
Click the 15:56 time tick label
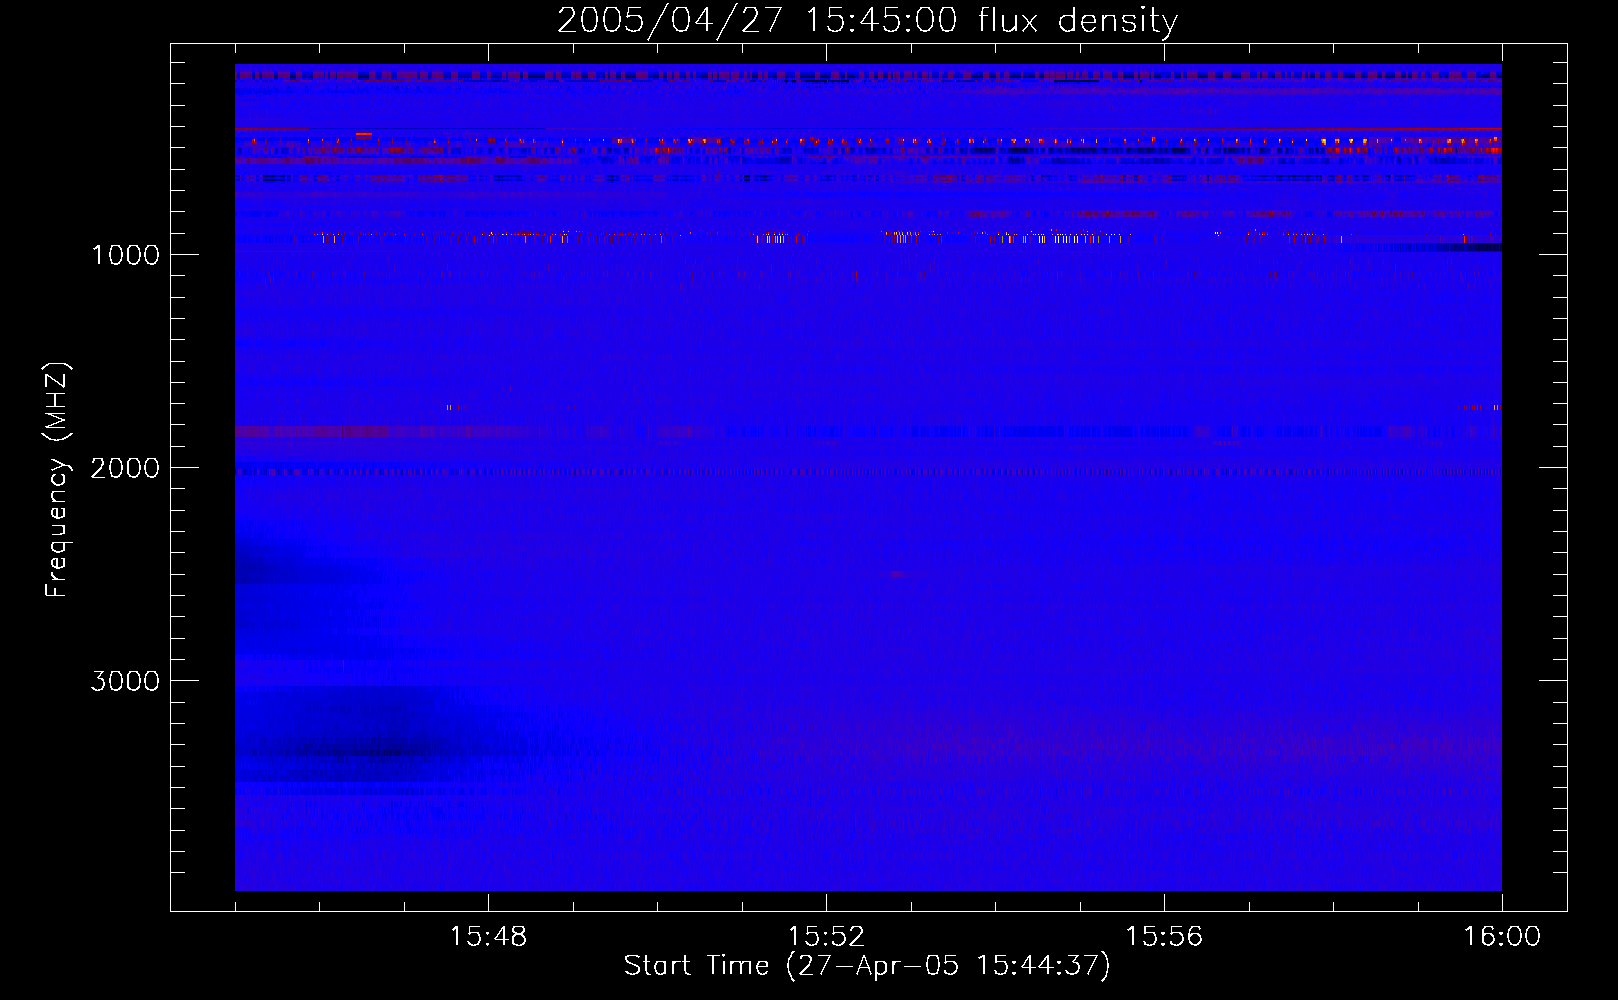click(x=1164, y=937)
